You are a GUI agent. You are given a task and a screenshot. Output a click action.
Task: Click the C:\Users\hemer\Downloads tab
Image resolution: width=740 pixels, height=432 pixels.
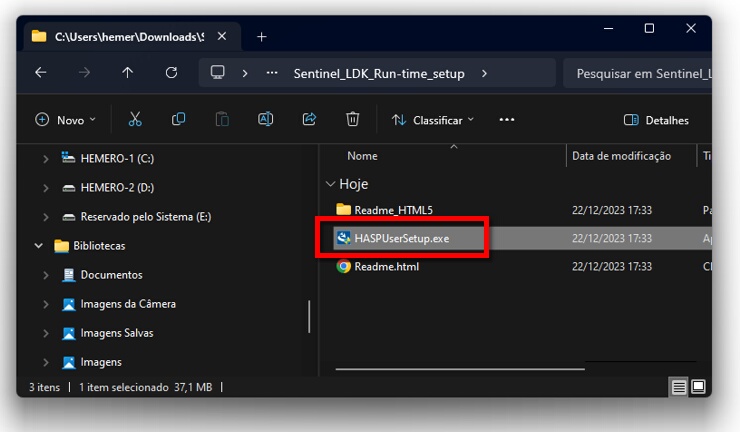pos(129,37)
